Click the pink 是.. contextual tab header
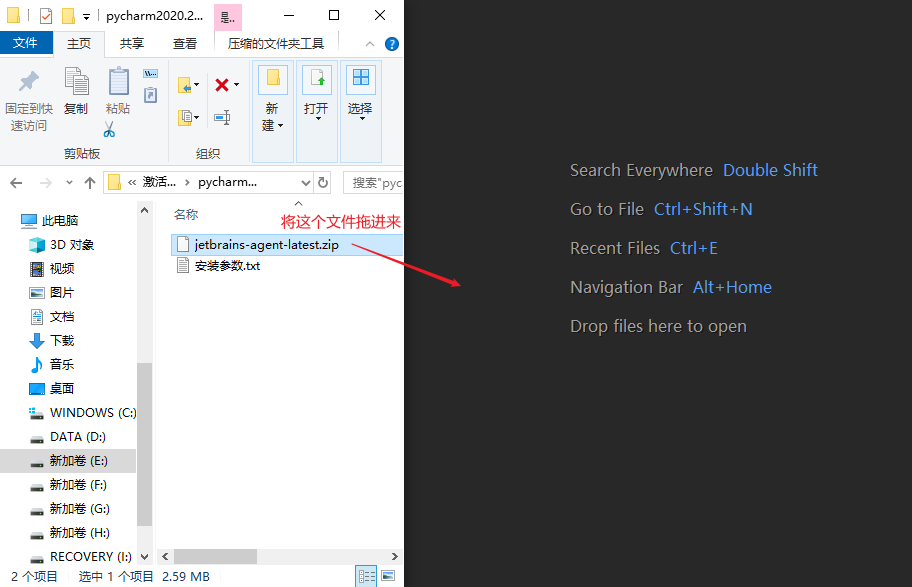This screenshot has height=587, width=912. (x=228, y=17)
